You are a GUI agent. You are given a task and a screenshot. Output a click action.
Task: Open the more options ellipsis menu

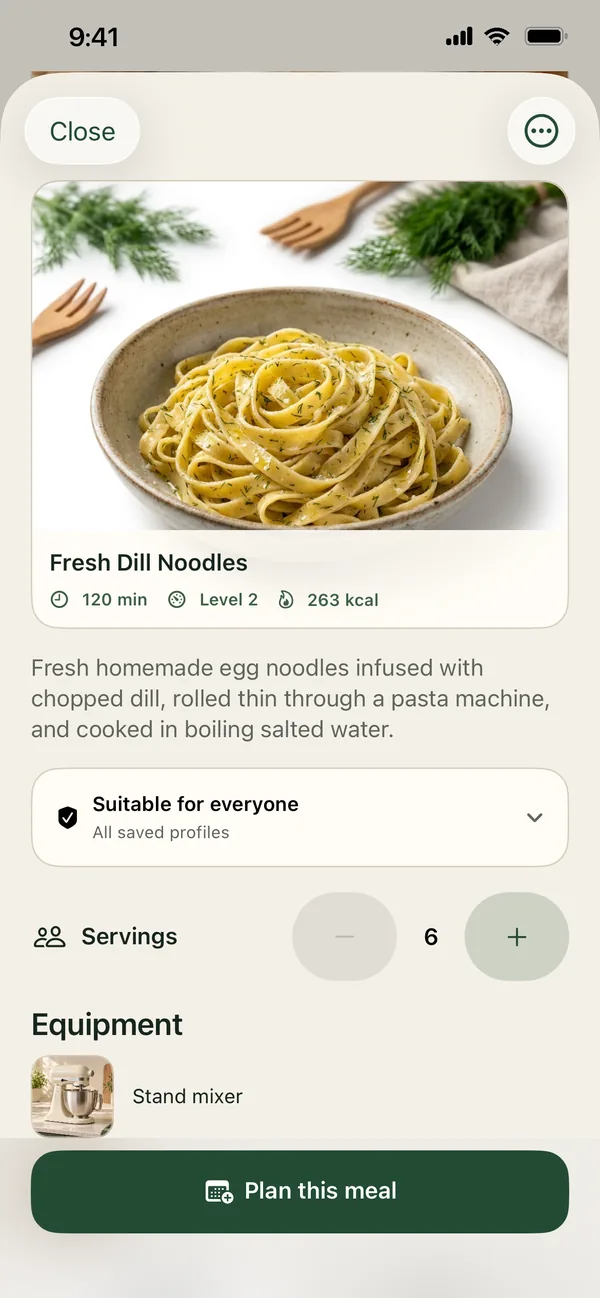(541, 131)
